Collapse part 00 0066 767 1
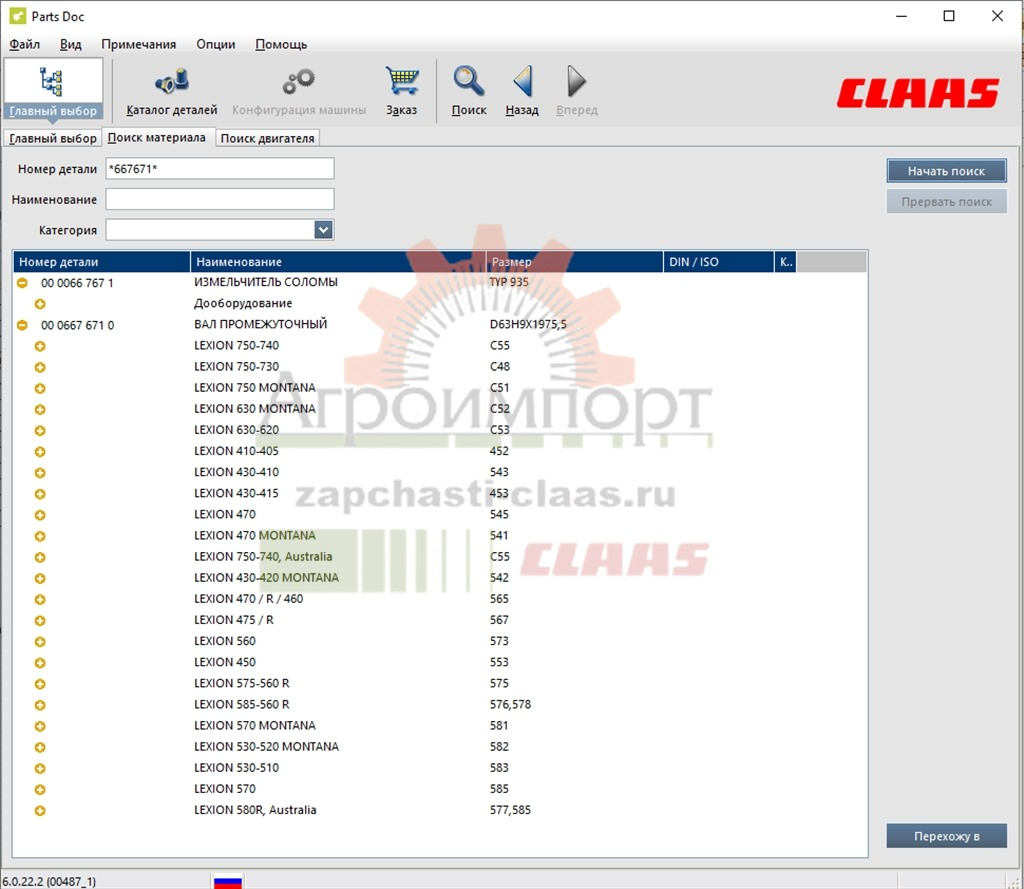The height and width of the screenshot is (889, 1024). click(x=22, y=283)
